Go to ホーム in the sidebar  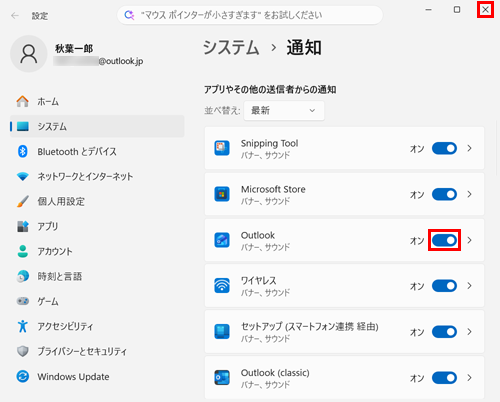[x=97, y=101]
